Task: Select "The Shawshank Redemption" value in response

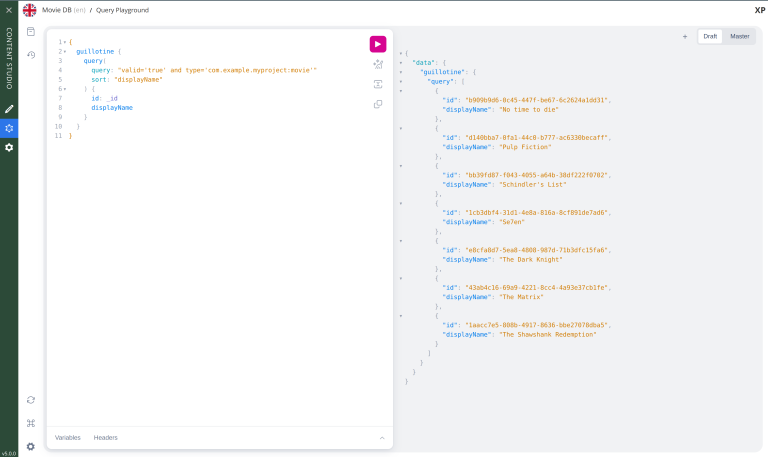Action: click(x=548, y=335)
